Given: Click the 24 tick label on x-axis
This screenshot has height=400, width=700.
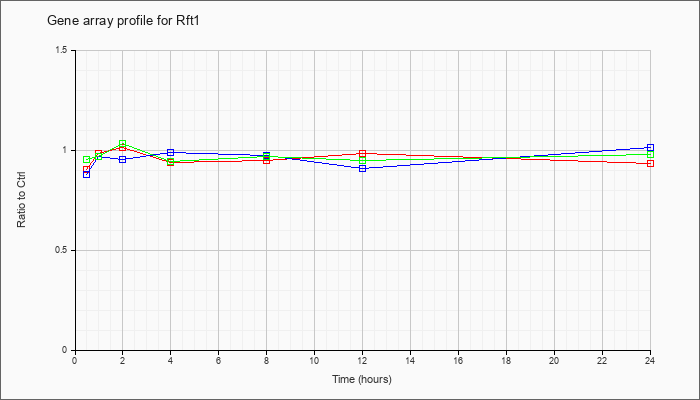Looking at the screenshot, I should [x=650, y=360].
